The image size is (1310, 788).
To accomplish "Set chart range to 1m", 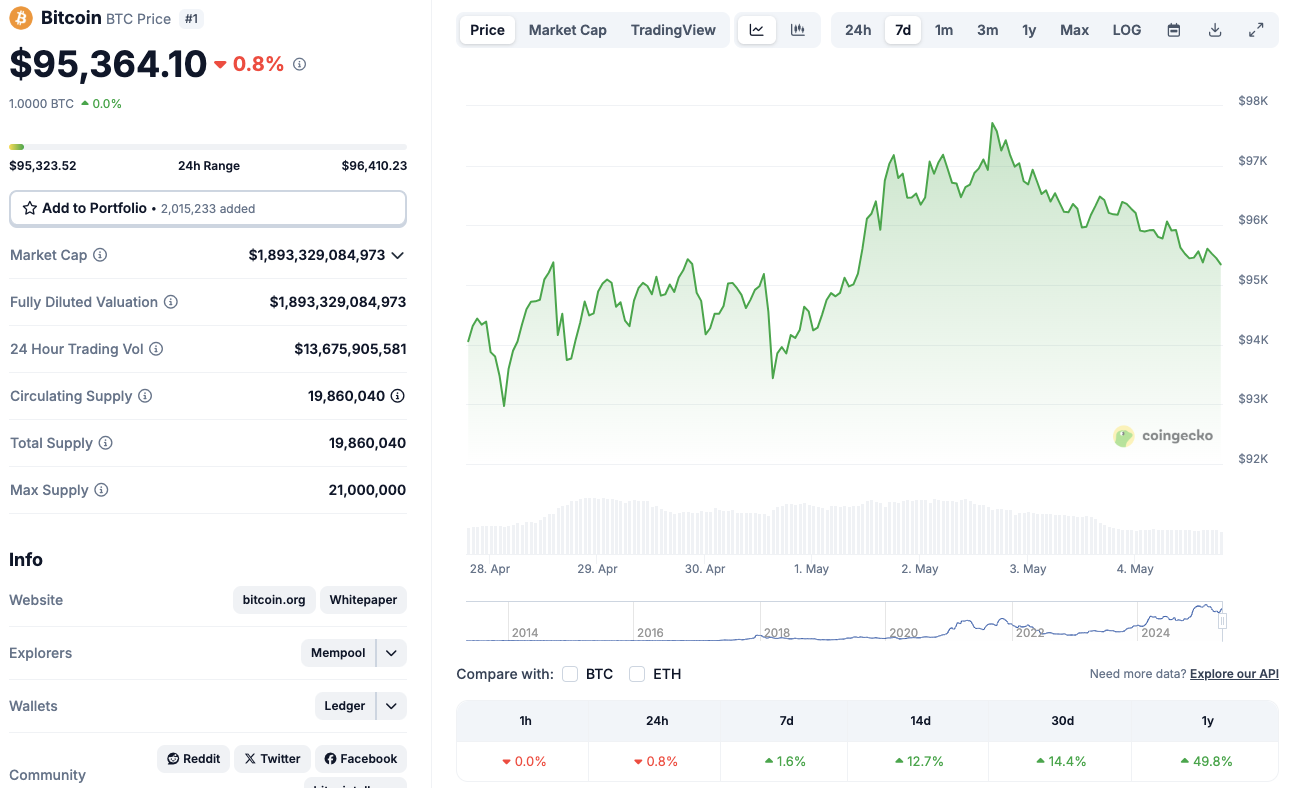I will tap(944, 30).
